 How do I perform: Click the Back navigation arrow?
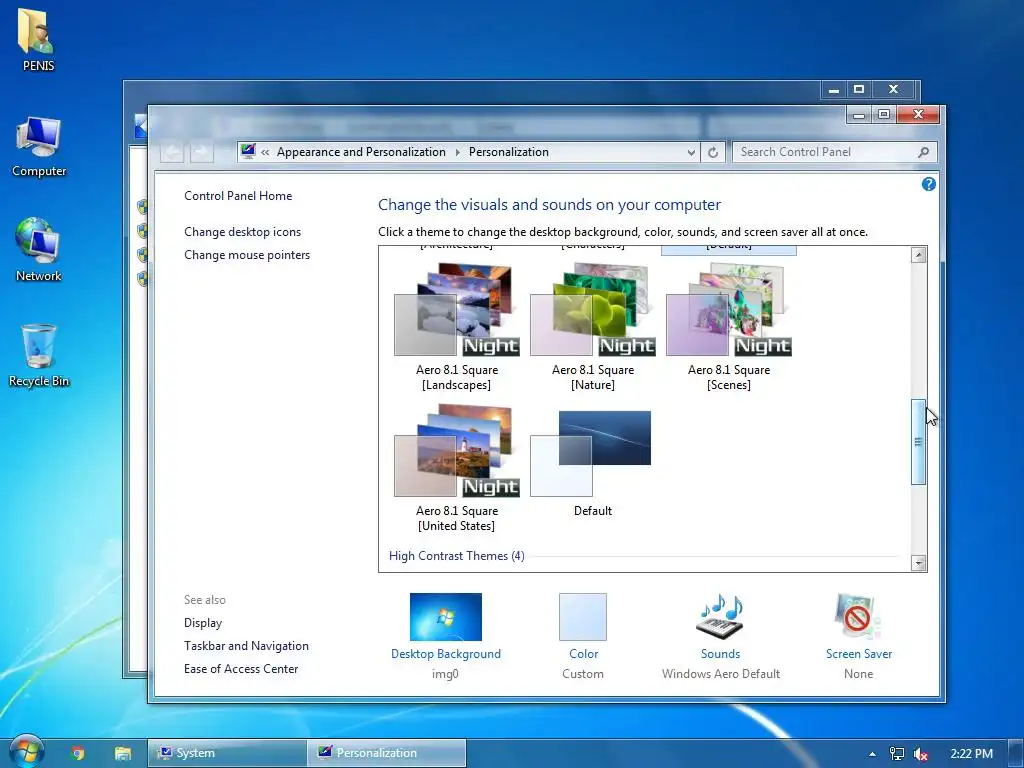click(172, 152)
